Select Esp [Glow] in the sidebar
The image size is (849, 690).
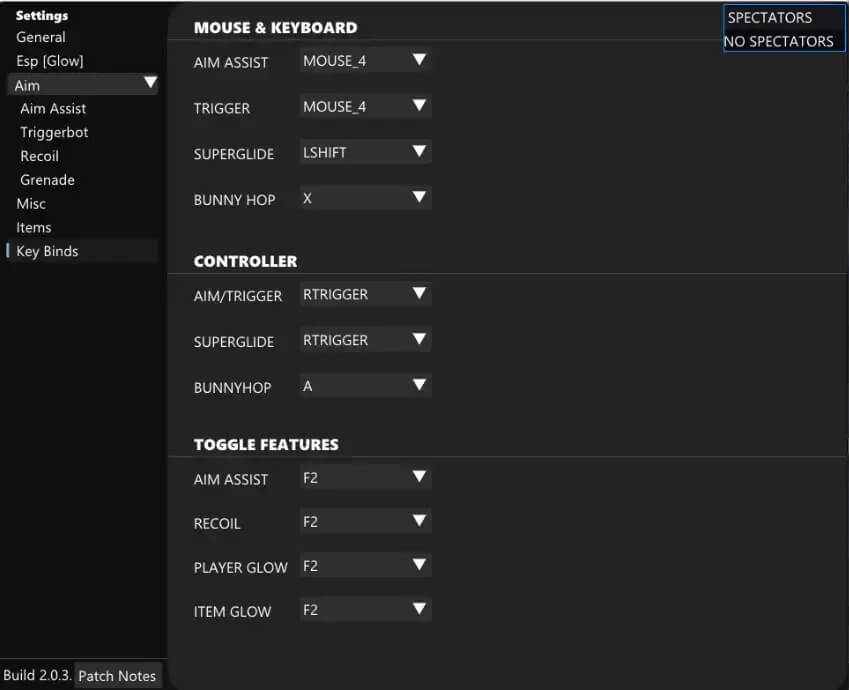point(50,61)
